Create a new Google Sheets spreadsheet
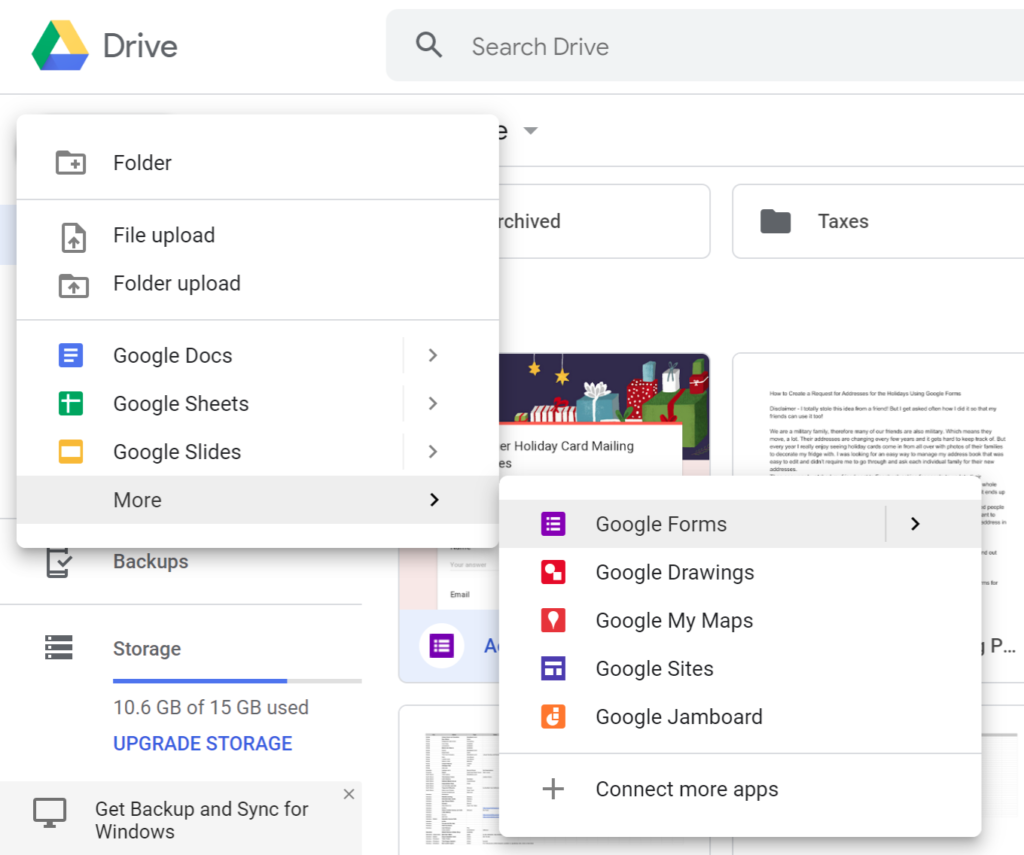 pyautogui.click(x=209, y=403)
